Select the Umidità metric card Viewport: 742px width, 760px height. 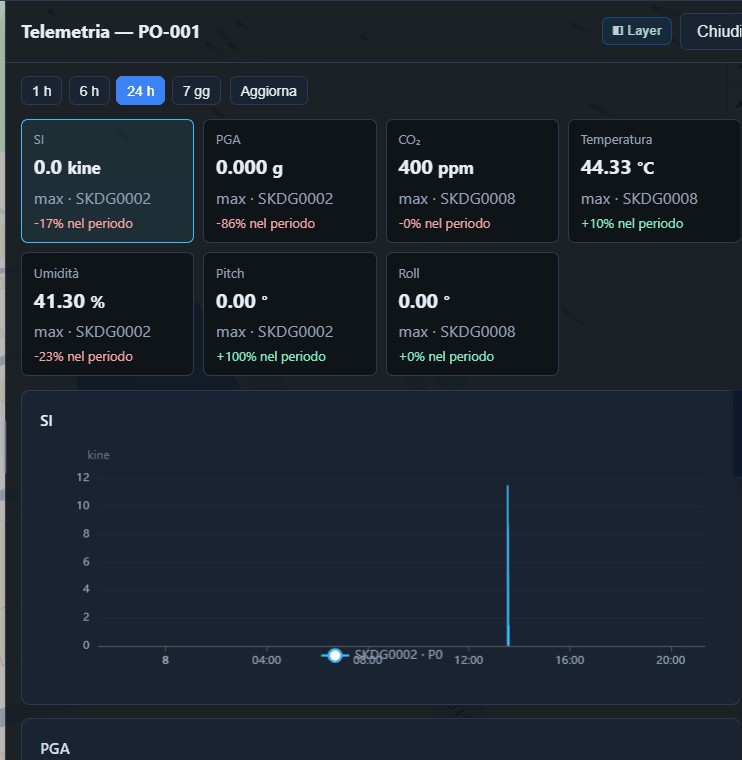108,314
